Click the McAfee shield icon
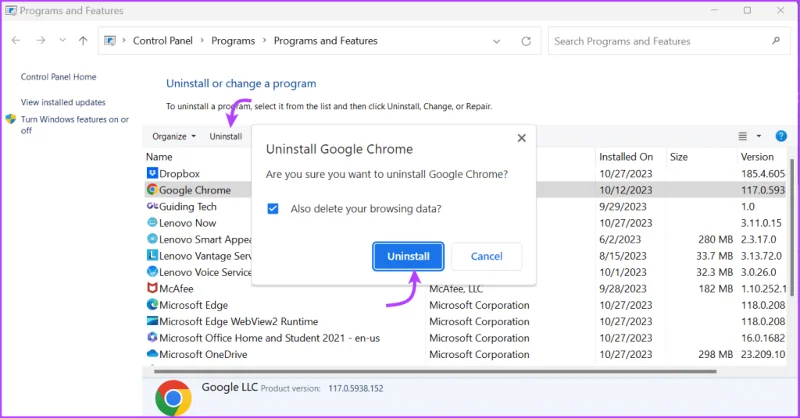This screenshot has width=800, height=418. coord(152,288)
